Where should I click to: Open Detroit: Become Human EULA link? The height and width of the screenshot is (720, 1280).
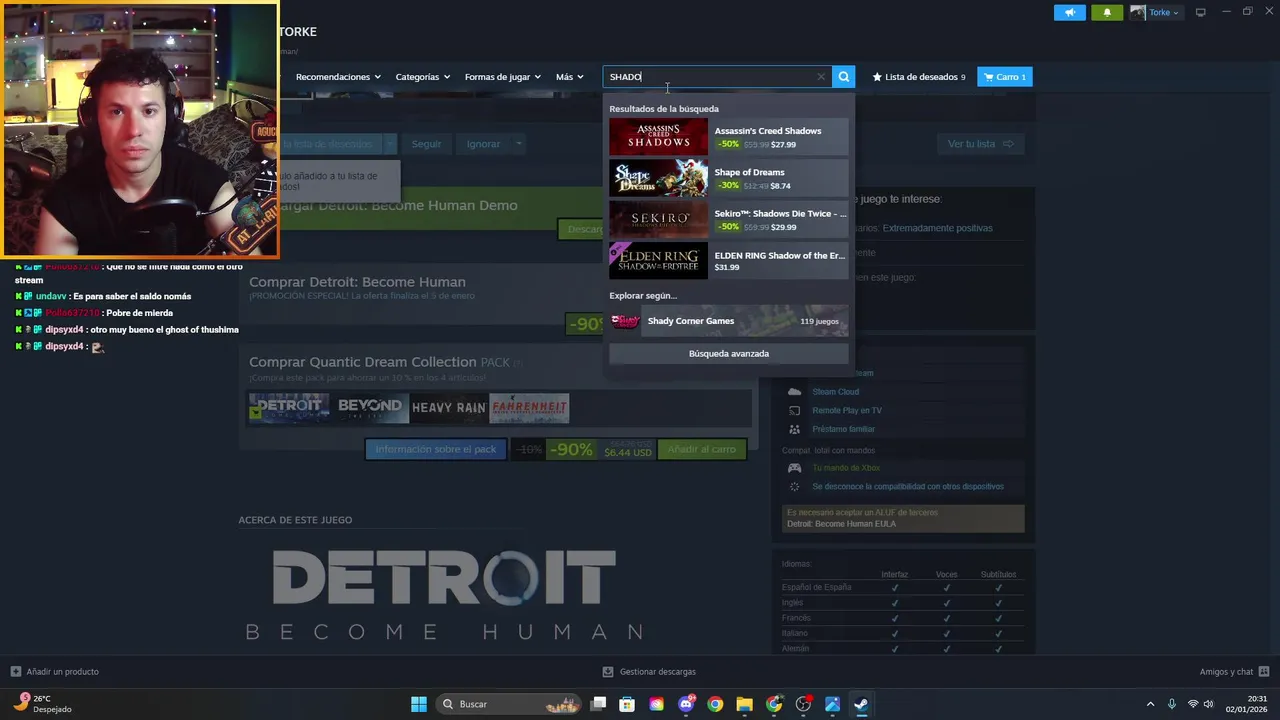tap(841, 524)
